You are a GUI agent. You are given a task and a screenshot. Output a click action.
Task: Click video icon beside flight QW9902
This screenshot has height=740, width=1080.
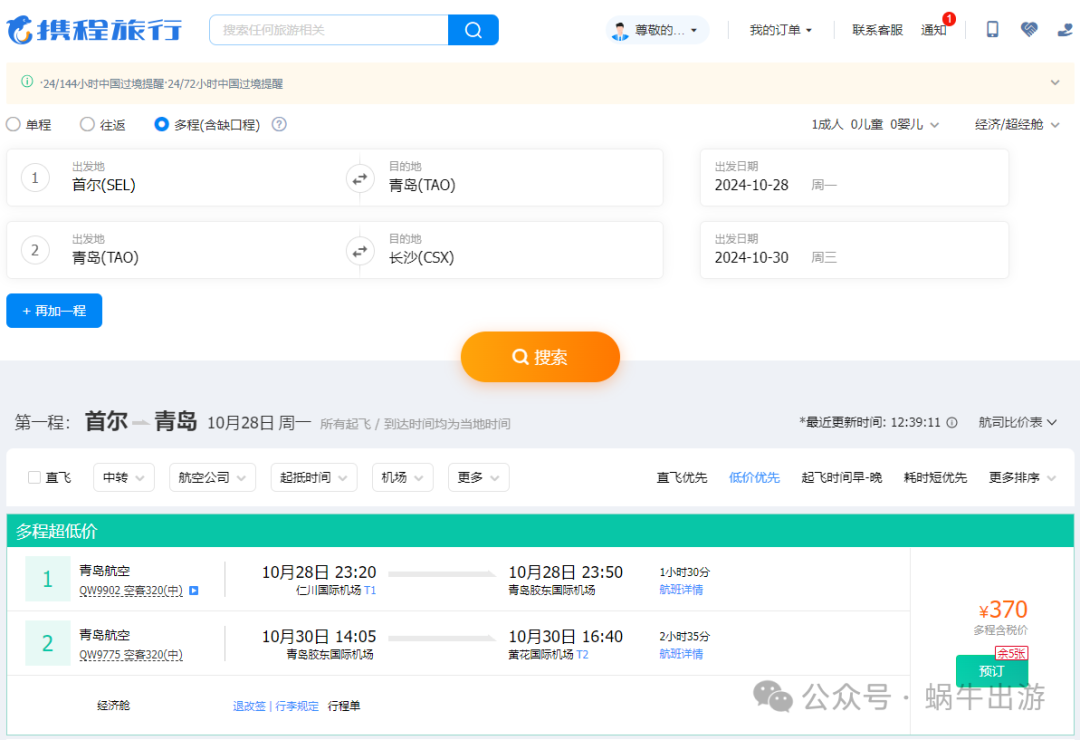(x=194, y=590)
